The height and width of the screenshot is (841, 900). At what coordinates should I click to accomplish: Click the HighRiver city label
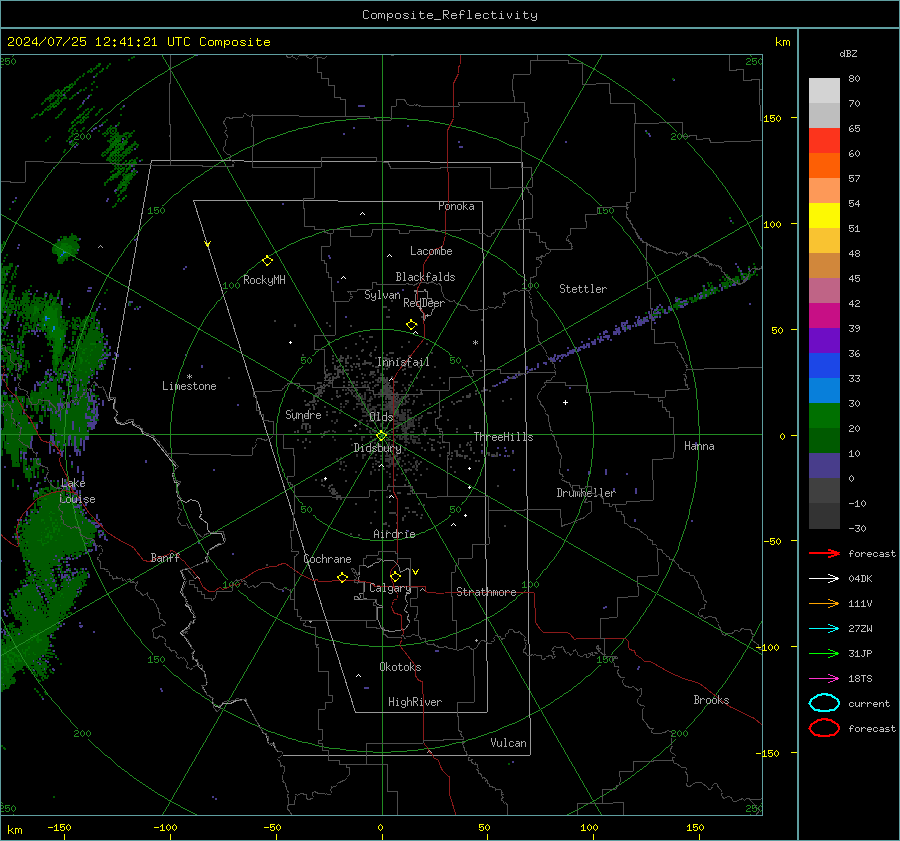pyautogui.click(x=415, y=703)
